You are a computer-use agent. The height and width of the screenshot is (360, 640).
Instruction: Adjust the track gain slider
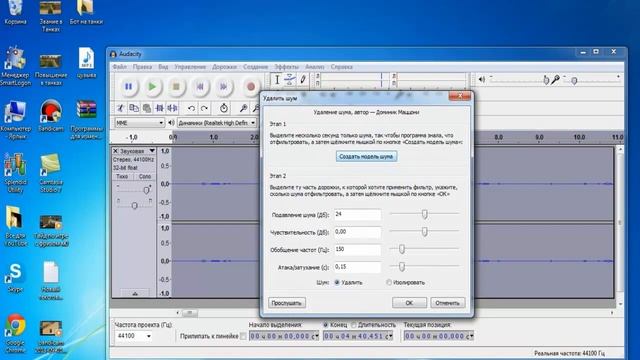tap(146, 190)
